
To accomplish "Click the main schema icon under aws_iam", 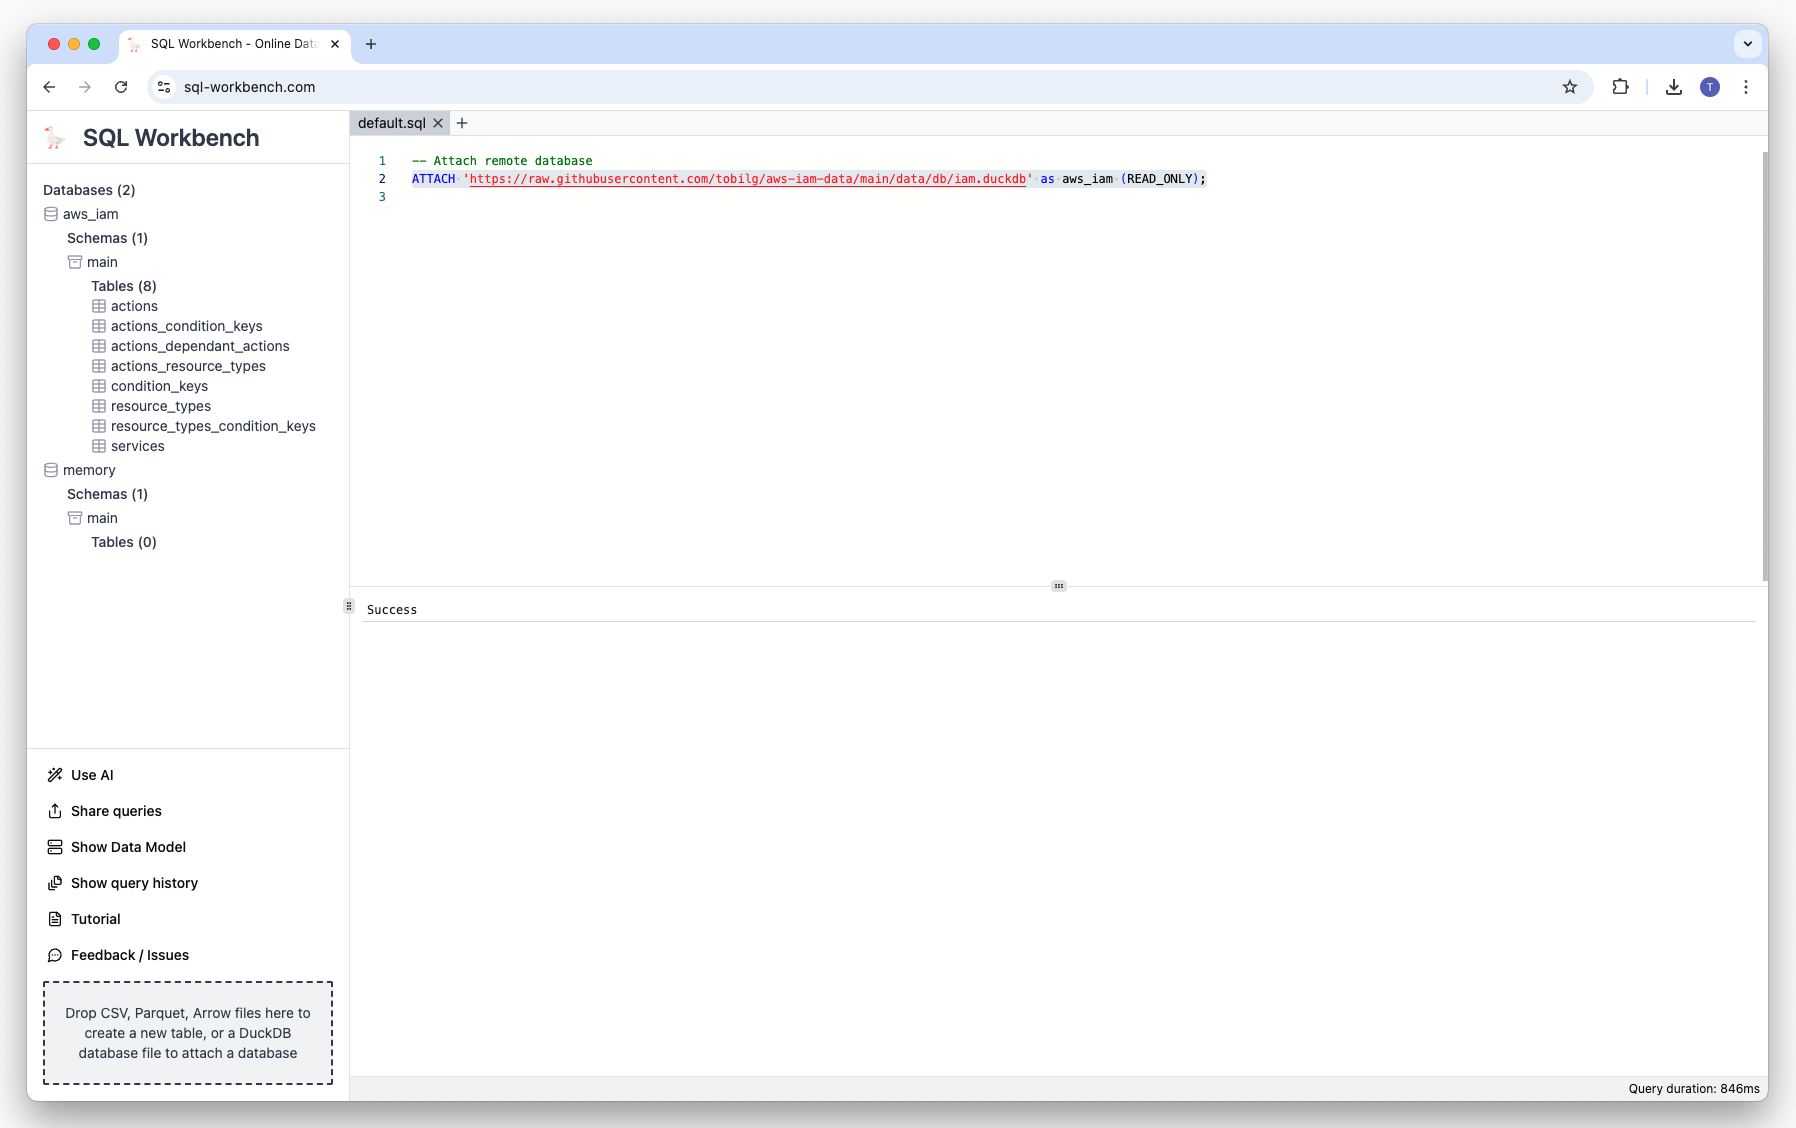I will (x=76, y=262).
